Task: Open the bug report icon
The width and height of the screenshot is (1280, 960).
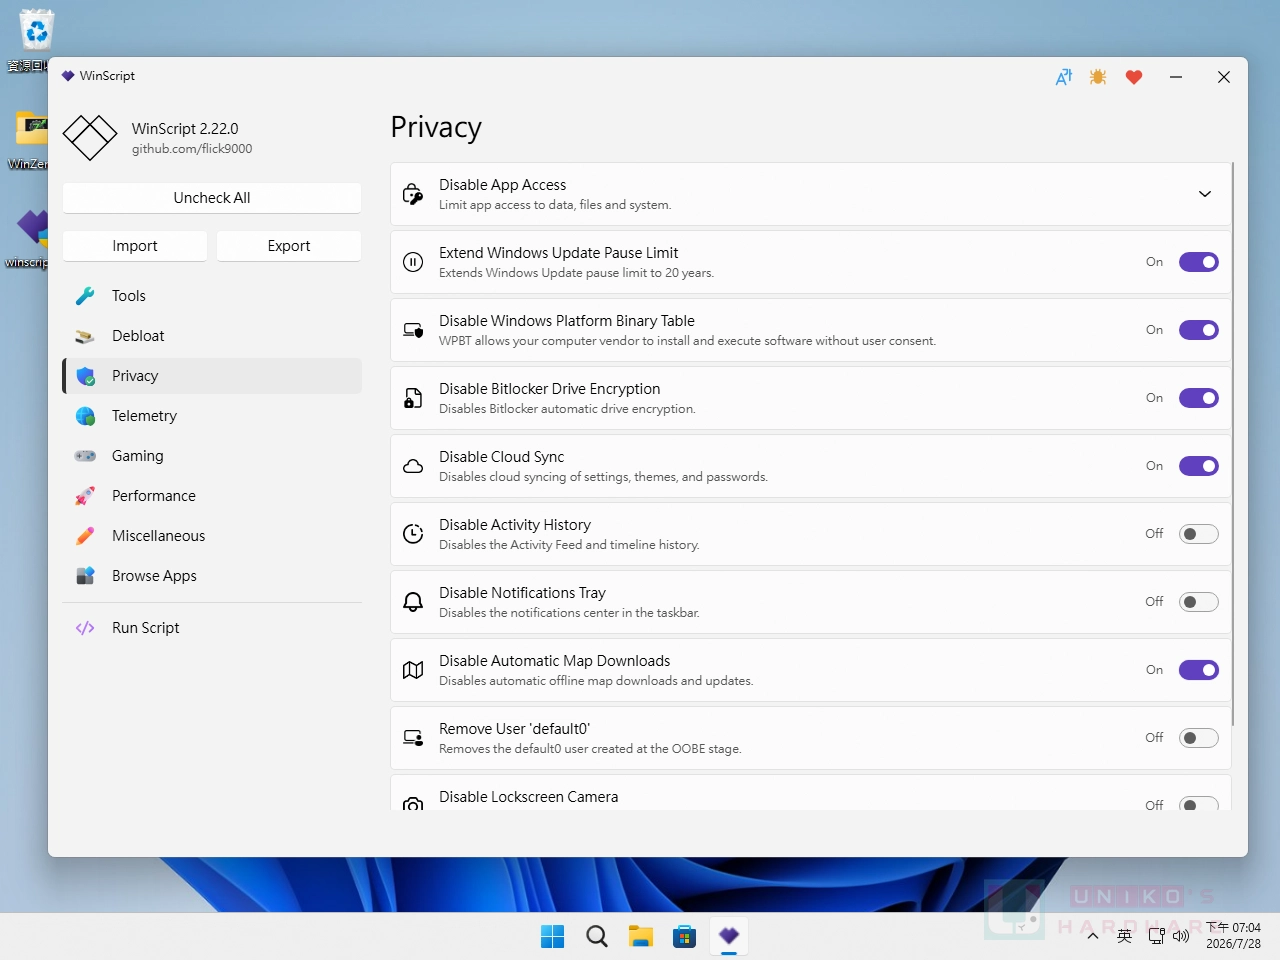Action: click(1098, 77)
